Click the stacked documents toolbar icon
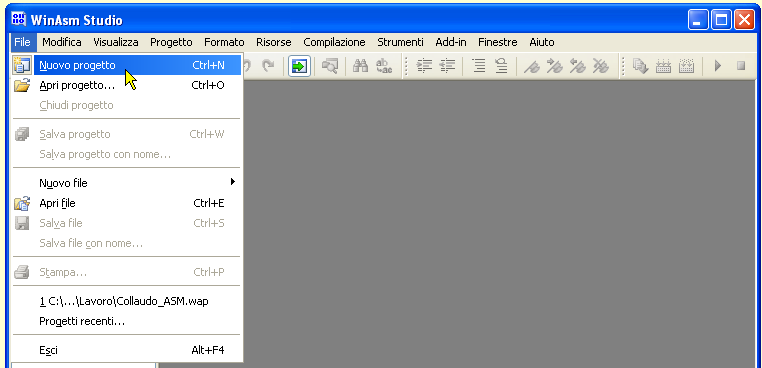The height and width of the screenshot is (368, 762). pyautogui.click(x=641, y=66)
